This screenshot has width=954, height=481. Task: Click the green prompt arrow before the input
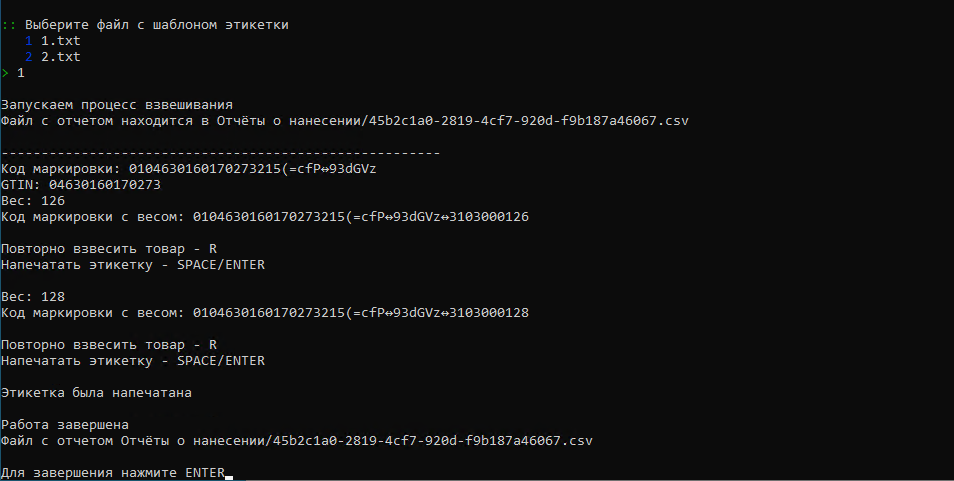(x=5, y=73)
